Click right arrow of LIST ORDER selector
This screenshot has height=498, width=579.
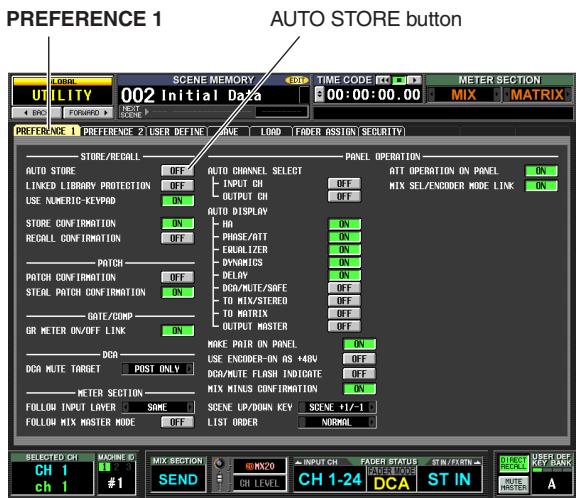click(x=372, y=422)
